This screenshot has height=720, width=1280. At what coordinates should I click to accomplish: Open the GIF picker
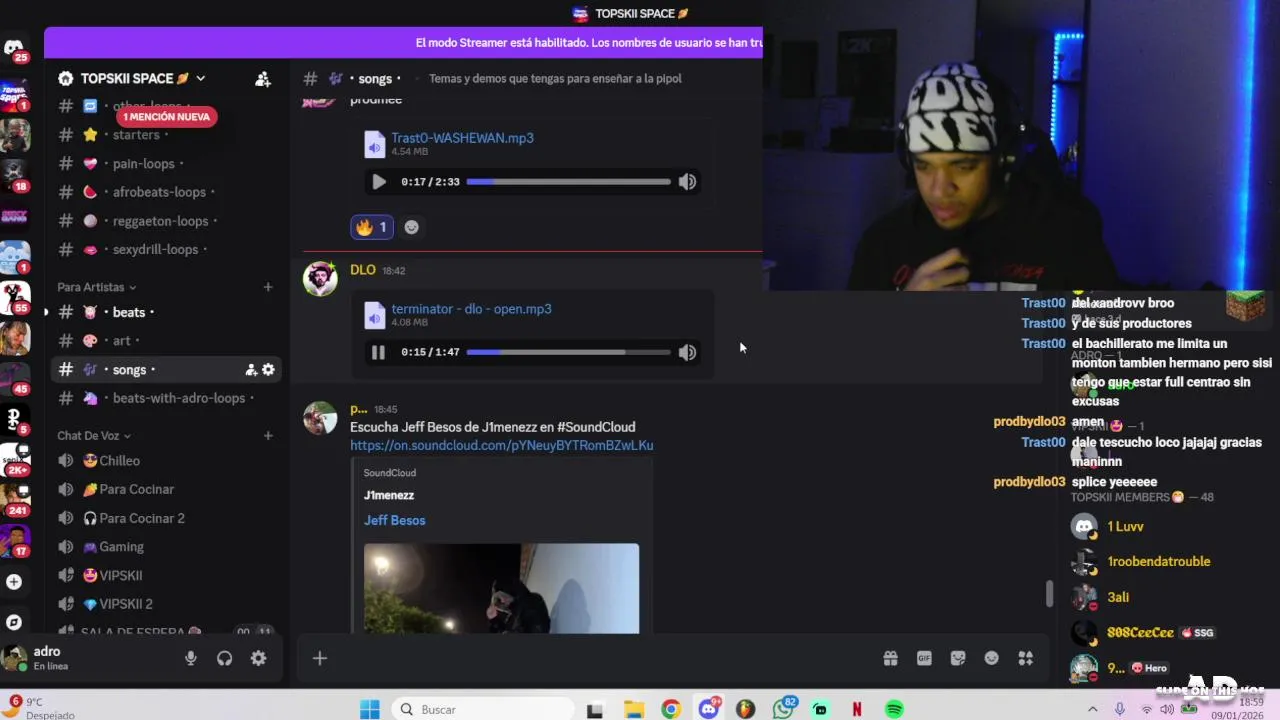[x=924, y=658]
